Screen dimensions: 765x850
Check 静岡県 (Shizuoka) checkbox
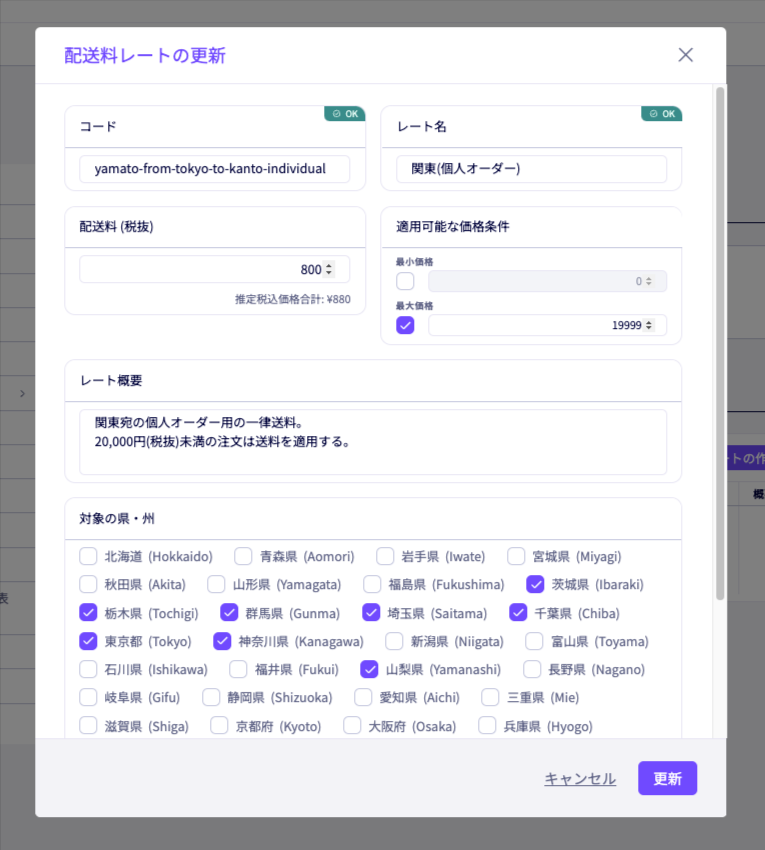coord(211,697)
